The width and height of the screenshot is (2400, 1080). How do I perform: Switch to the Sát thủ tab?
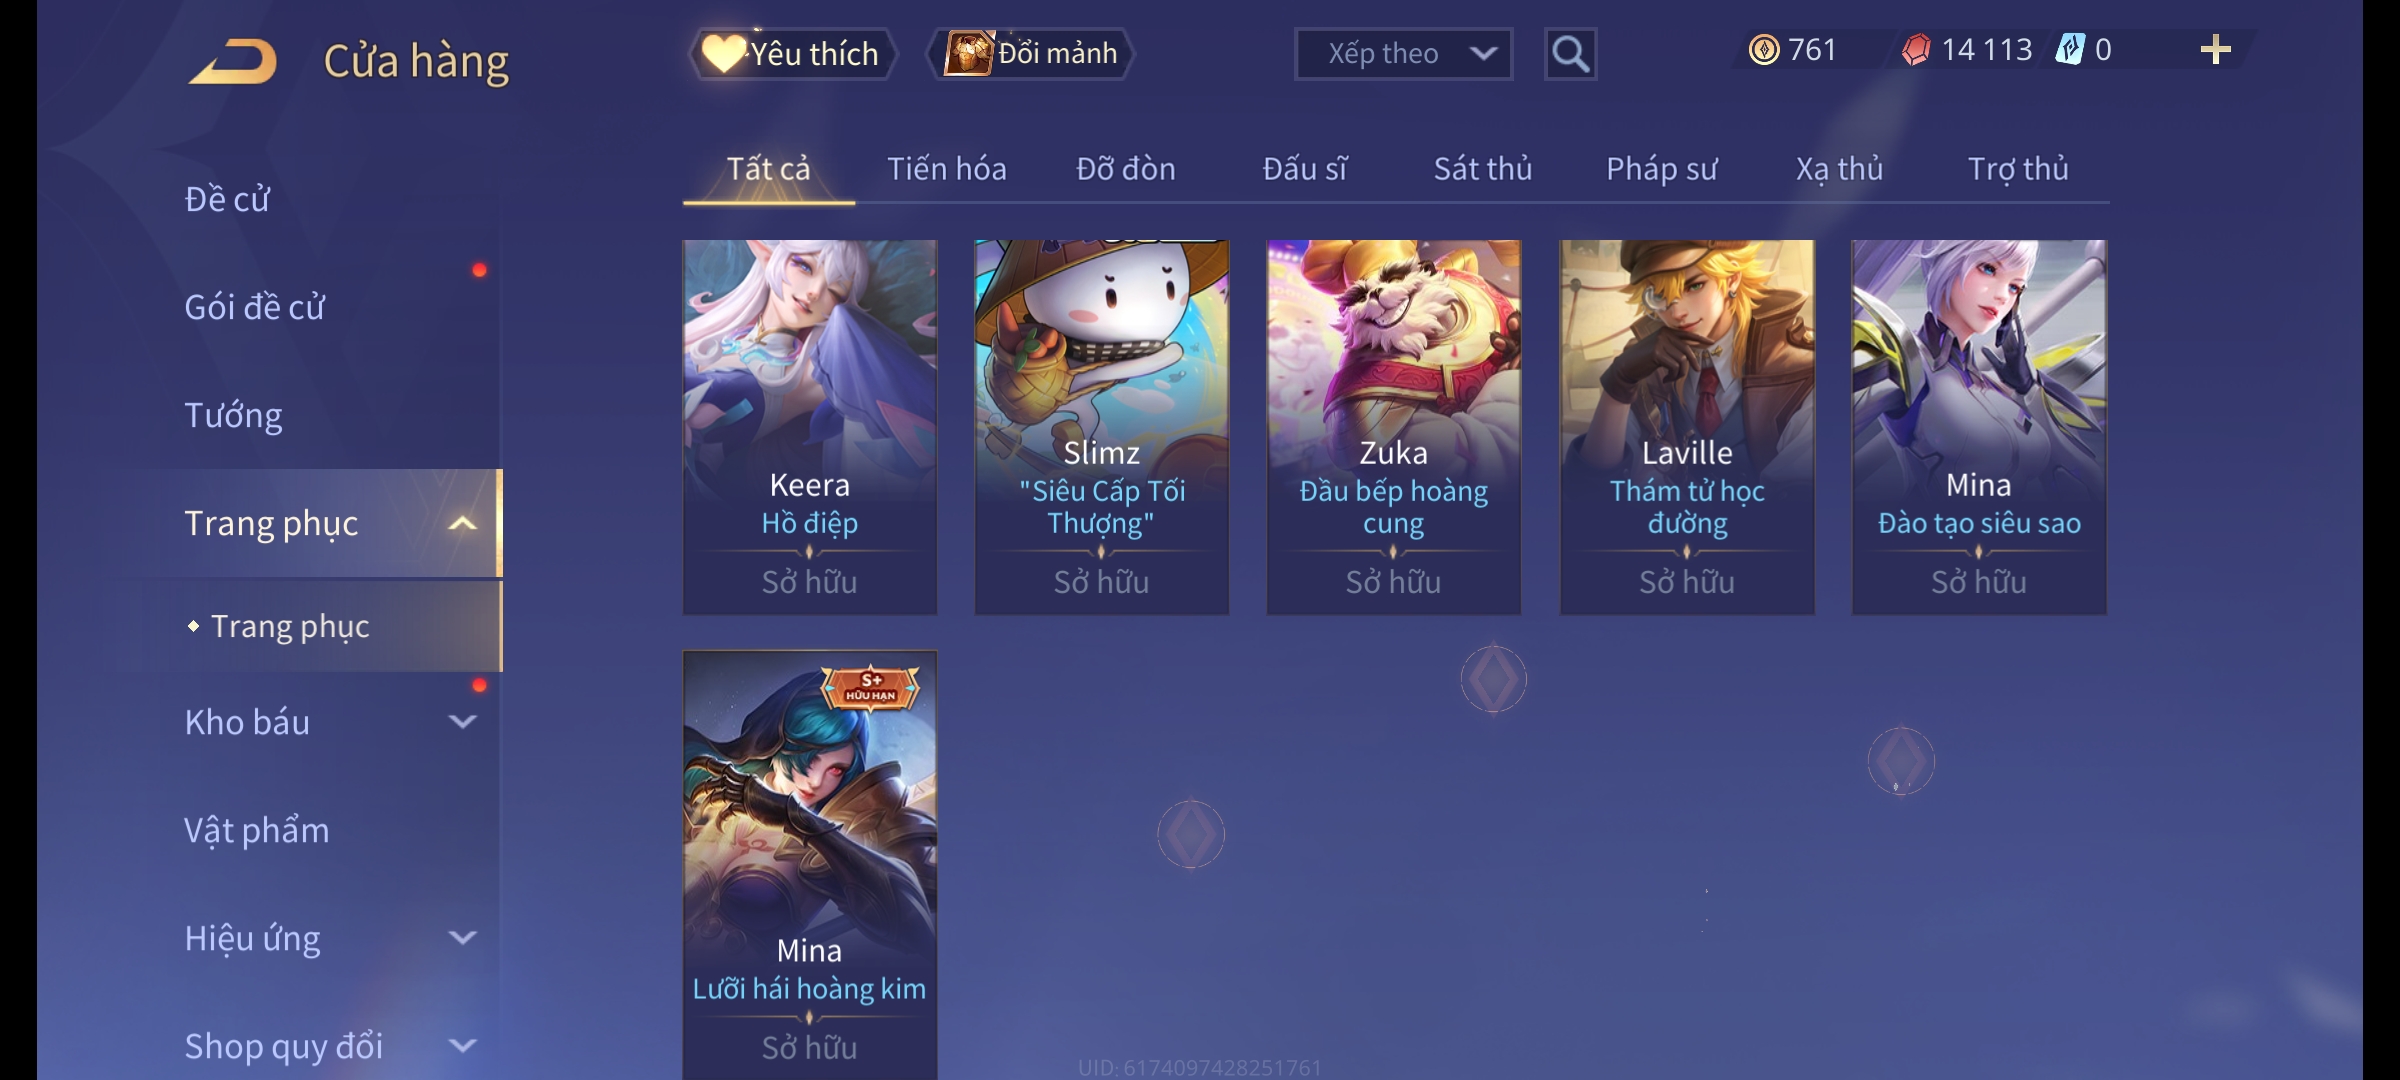[1483, 169]
